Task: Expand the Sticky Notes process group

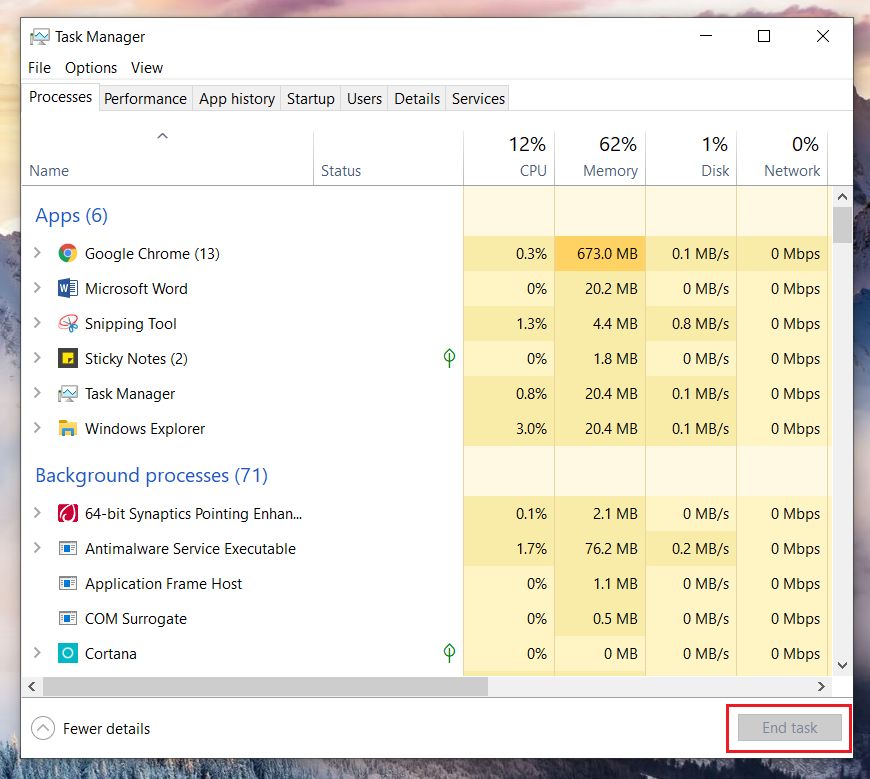Action: click(x=37, y=358)
